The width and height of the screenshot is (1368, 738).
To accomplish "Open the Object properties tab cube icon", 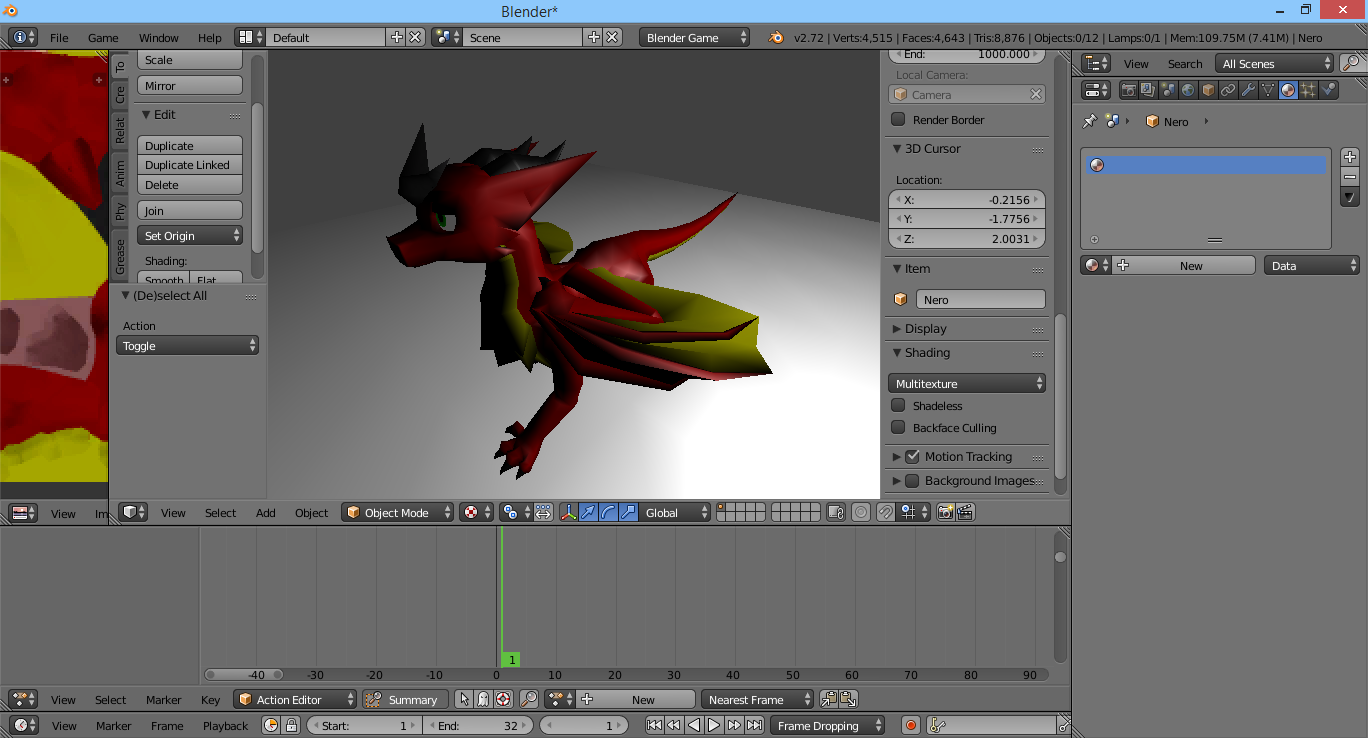I will coord(1208,90).
